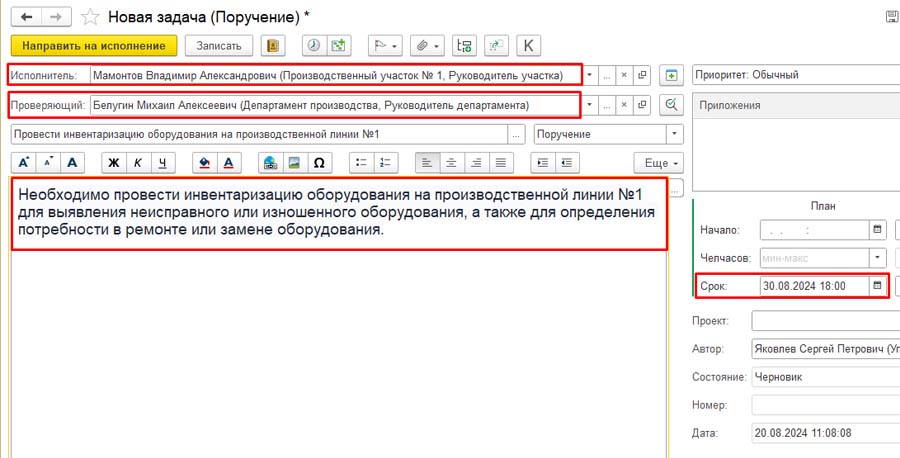This screenshot has height=458, width=900.
Task: Click ellipsis next to task title field
Action: pos(516,134)
